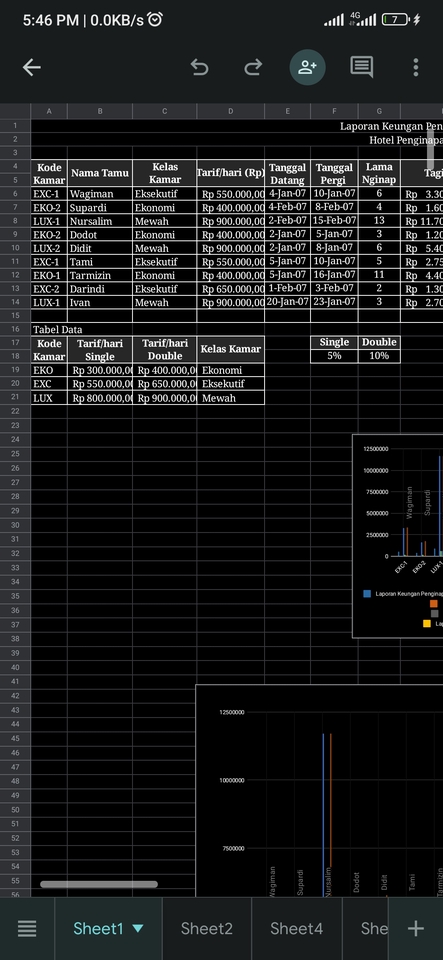The width and height of the screenshot is (443, 960).
Task: Select the 'Rp 300.000,00' single tariff cell
Action: click(x=100, y=370)
